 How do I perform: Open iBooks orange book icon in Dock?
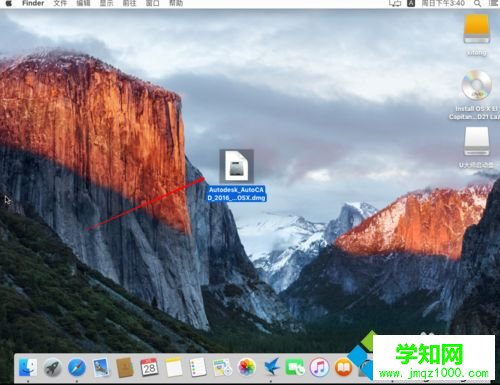[x=343, y=367]
